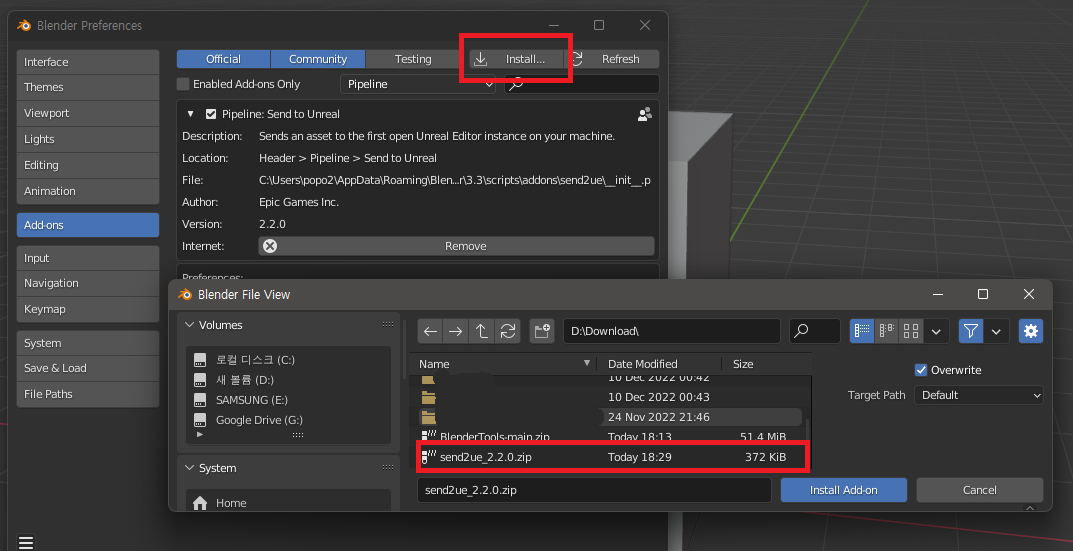Open the Lights preferences tab
1073x551 pixels.
pyautogui.click(x=88, y=139)
